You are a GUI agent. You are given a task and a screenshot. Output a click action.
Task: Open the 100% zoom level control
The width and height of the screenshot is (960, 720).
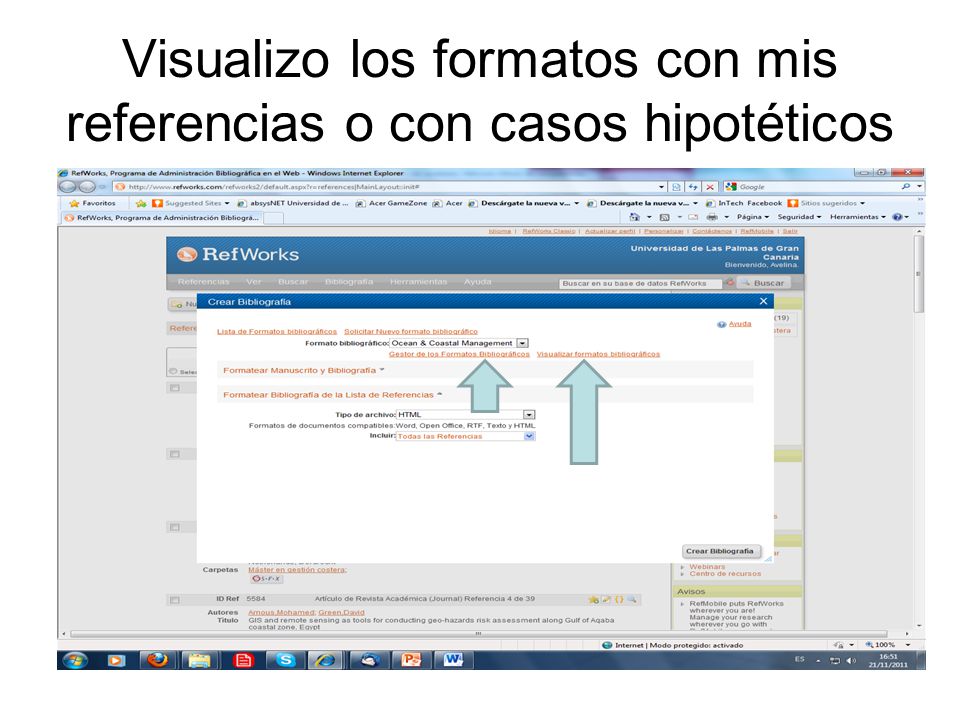coord(887,645)
